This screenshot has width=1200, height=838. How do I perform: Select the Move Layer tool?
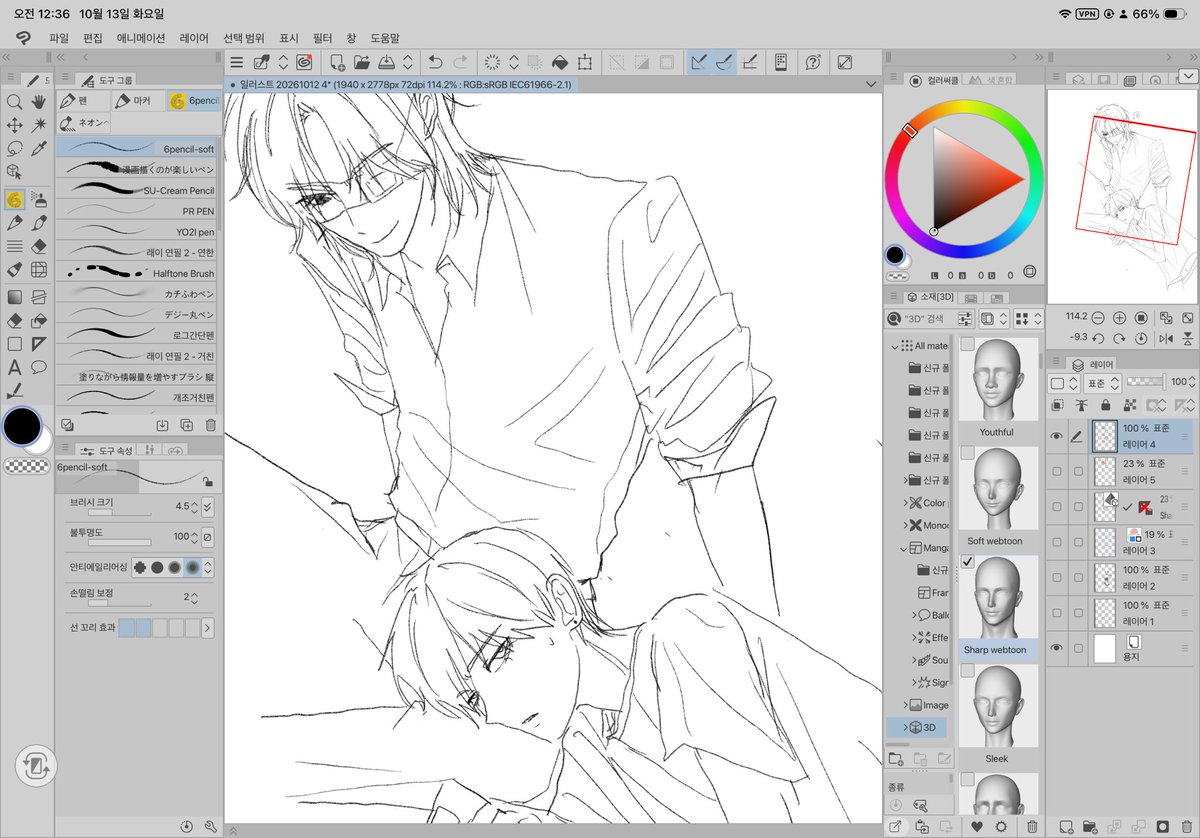point(15,125)
